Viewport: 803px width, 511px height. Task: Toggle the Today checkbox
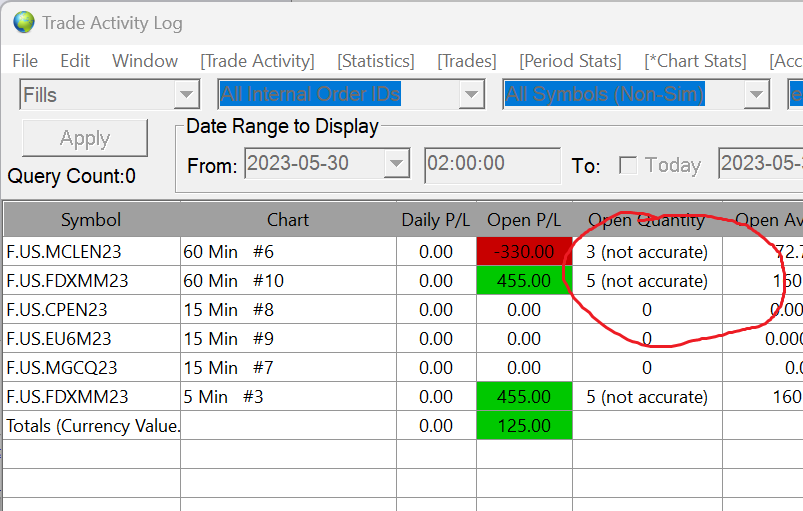[x=628, y=165]
